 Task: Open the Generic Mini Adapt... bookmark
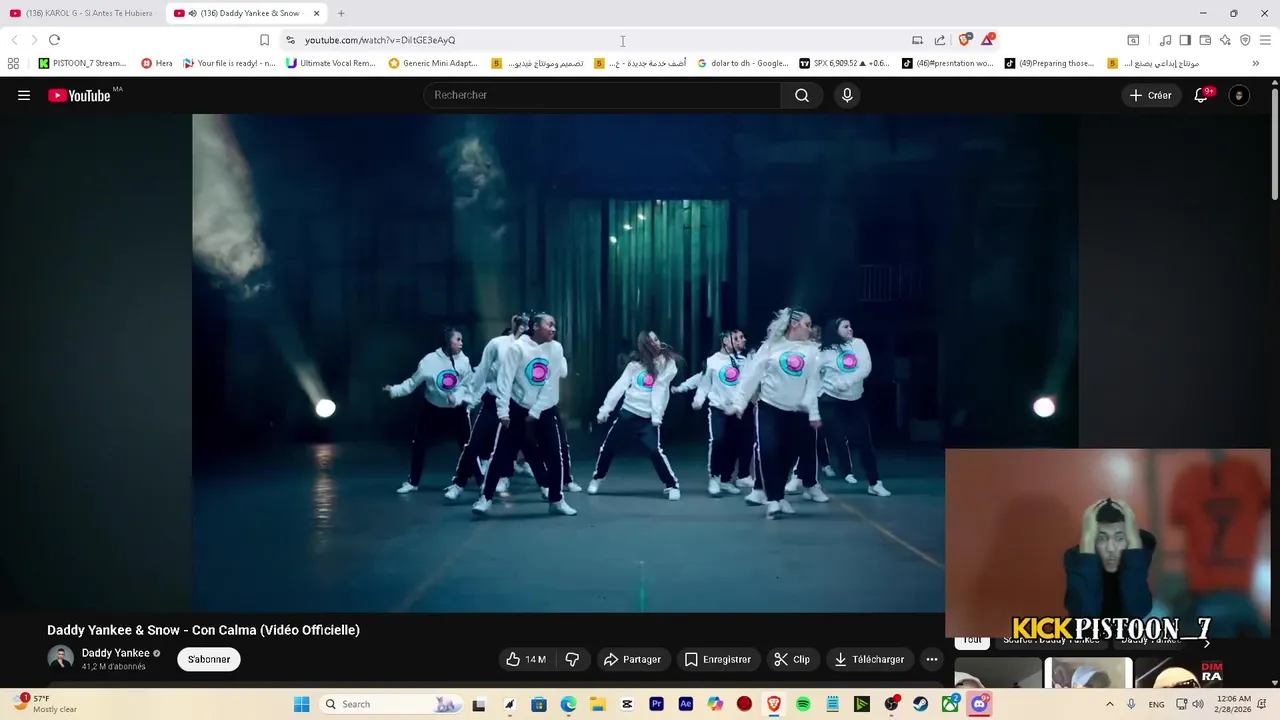point(433,63)
